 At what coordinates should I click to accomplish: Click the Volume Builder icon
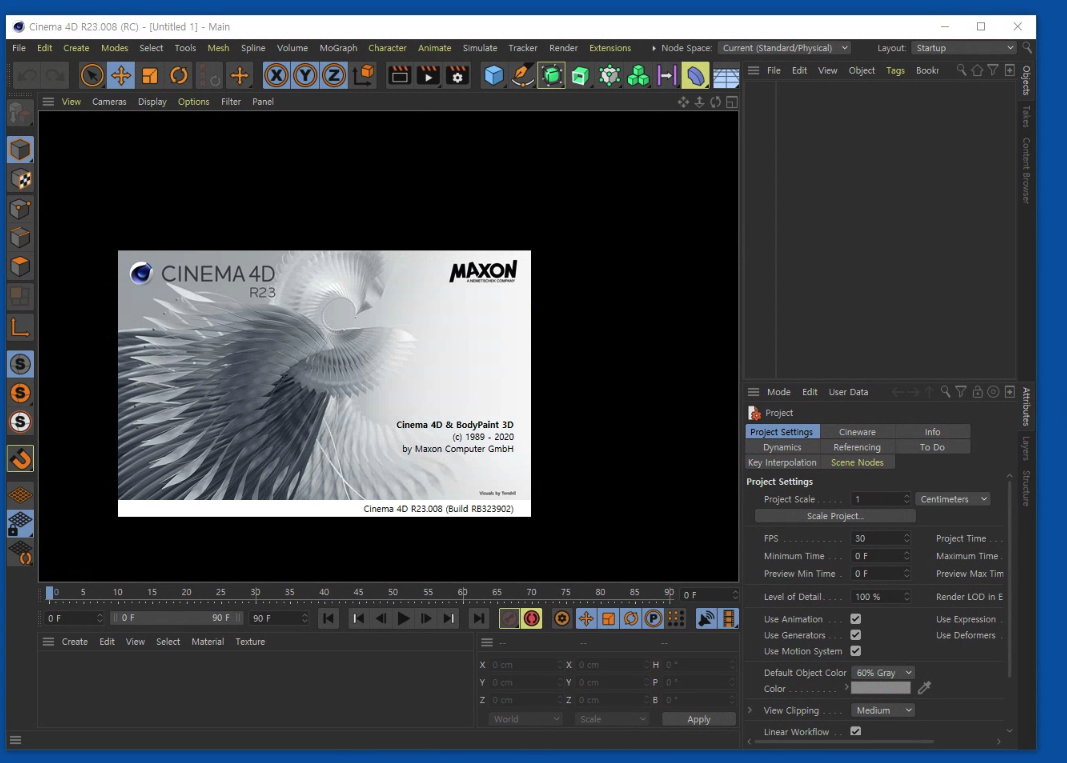point(638,76)
